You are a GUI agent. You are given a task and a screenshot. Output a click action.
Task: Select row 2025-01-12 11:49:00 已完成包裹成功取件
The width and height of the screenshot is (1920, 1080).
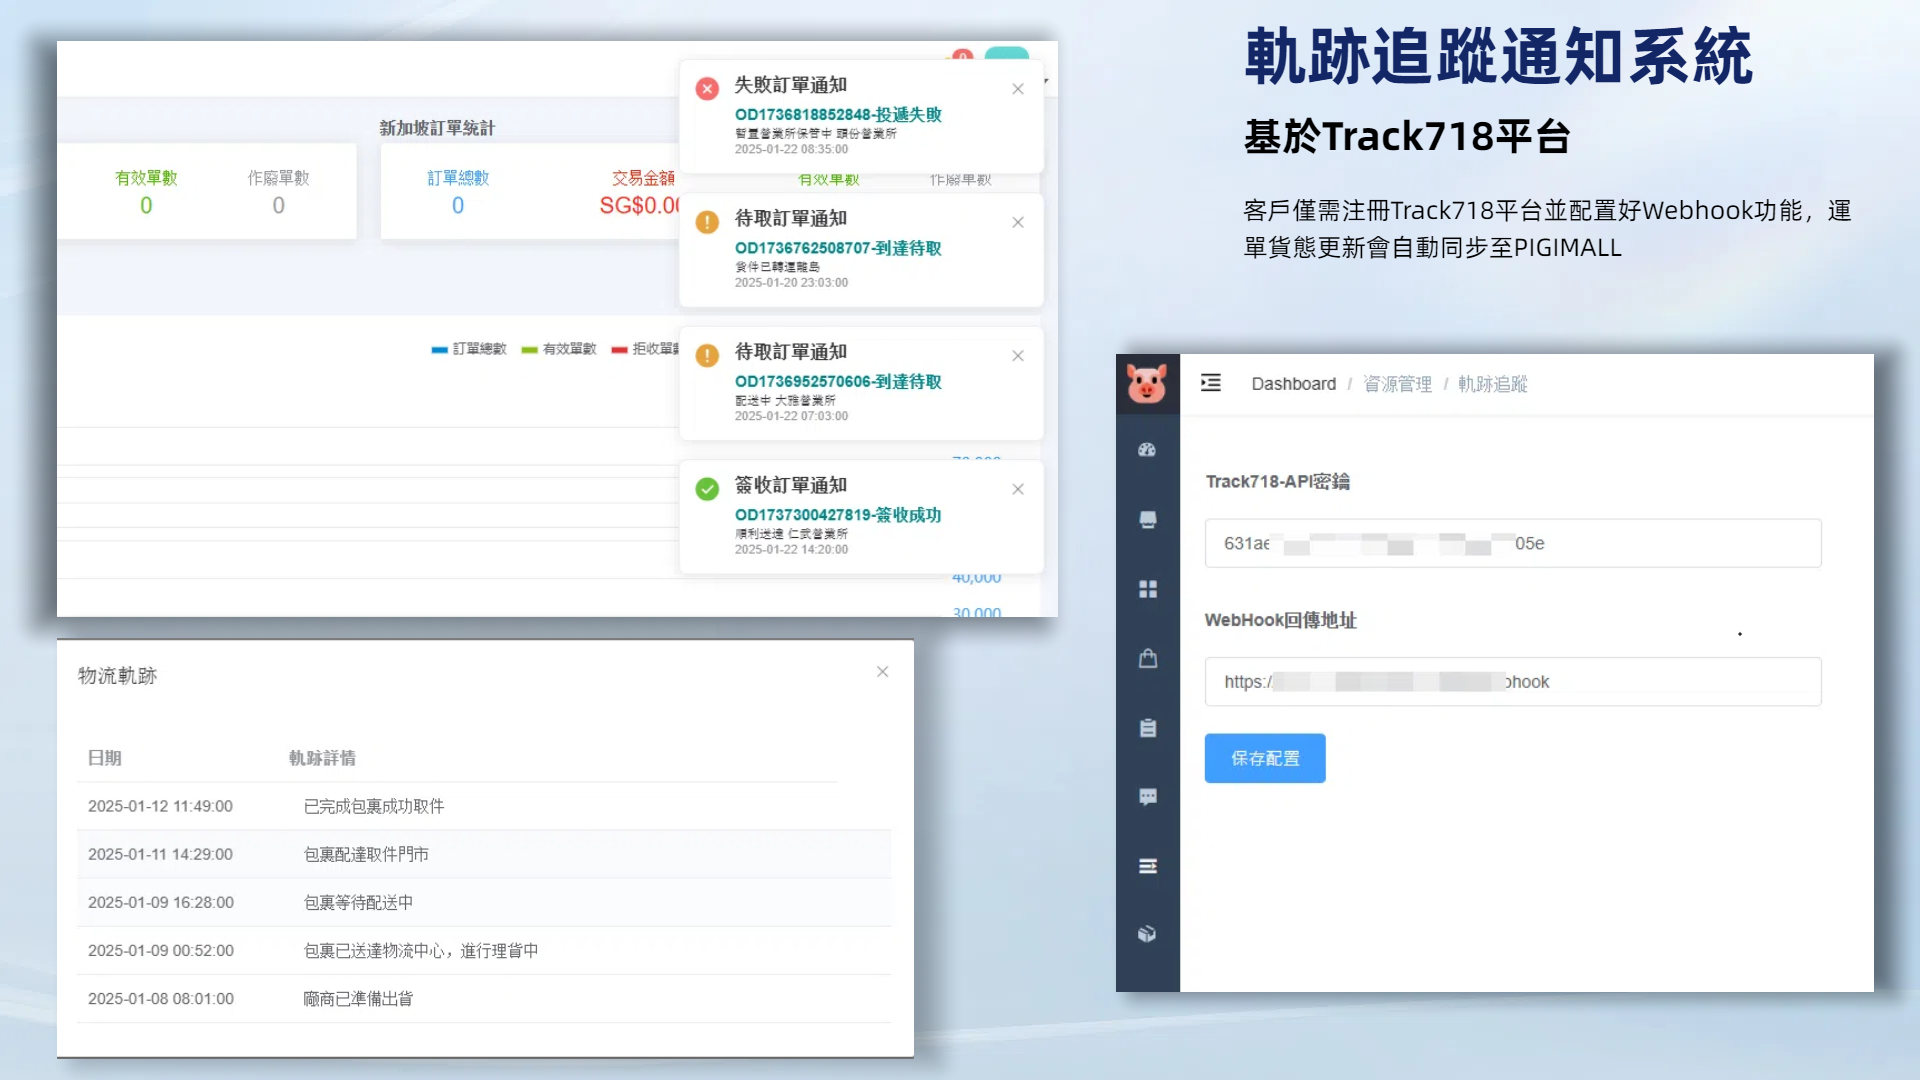coord(484,806)
